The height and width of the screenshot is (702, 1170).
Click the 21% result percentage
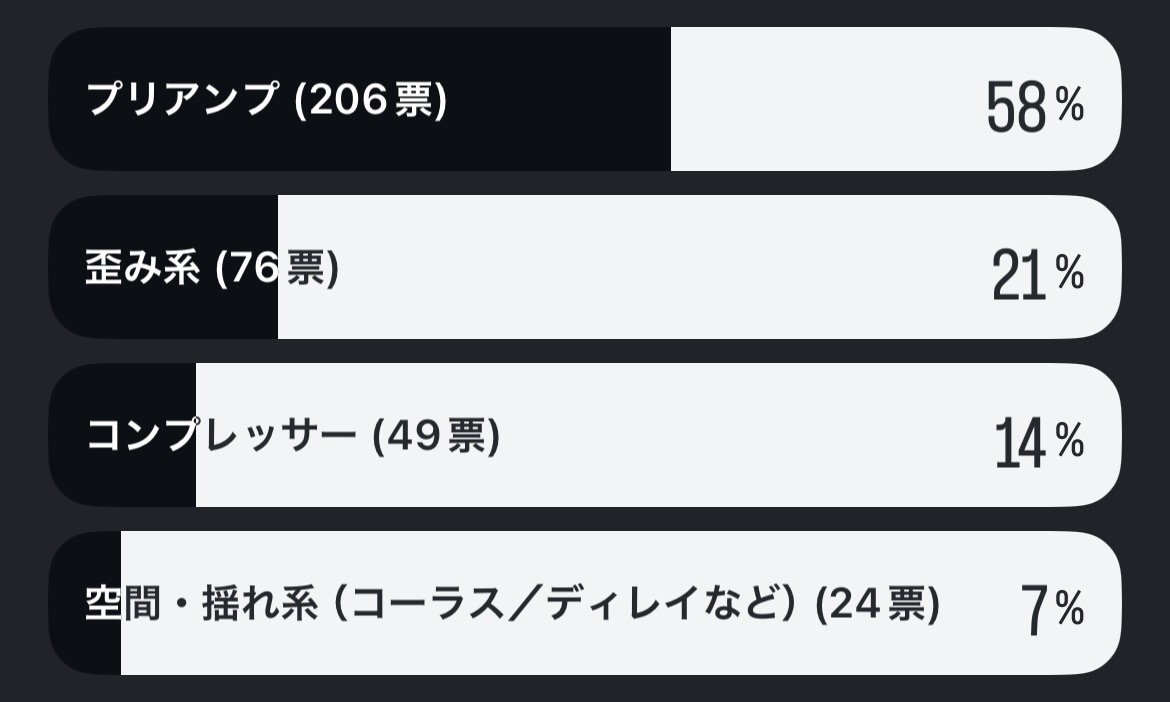point(1037,274)
